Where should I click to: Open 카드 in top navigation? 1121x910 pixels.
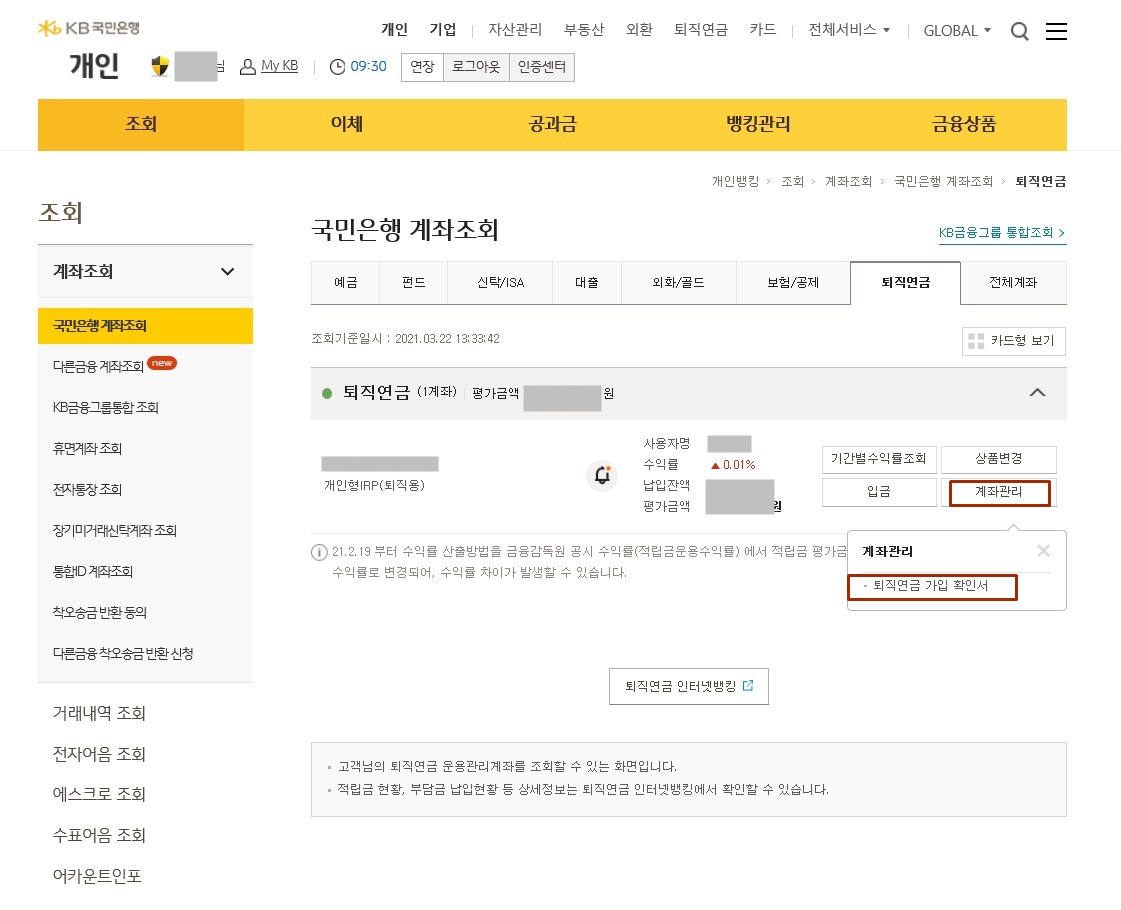pyautogui.click(x=763, y=30)
